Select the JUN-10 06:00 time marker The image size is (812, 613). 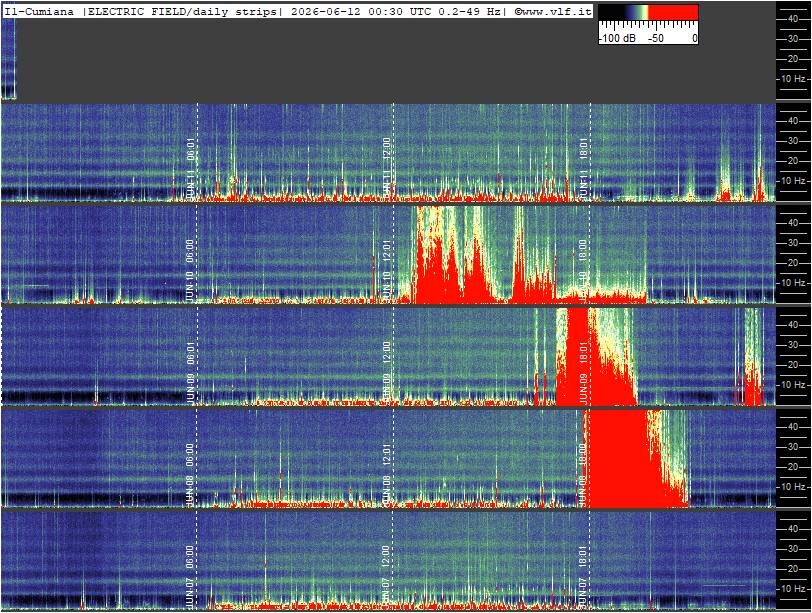click(191, 270)
